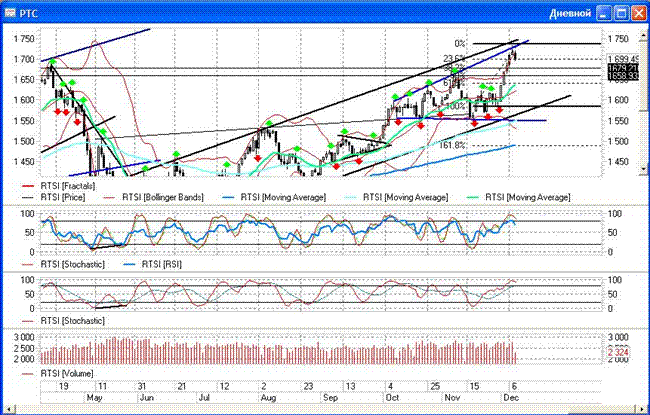Click the Aug month label on time axis
The image size is (650, 415).
pos(268,398)
